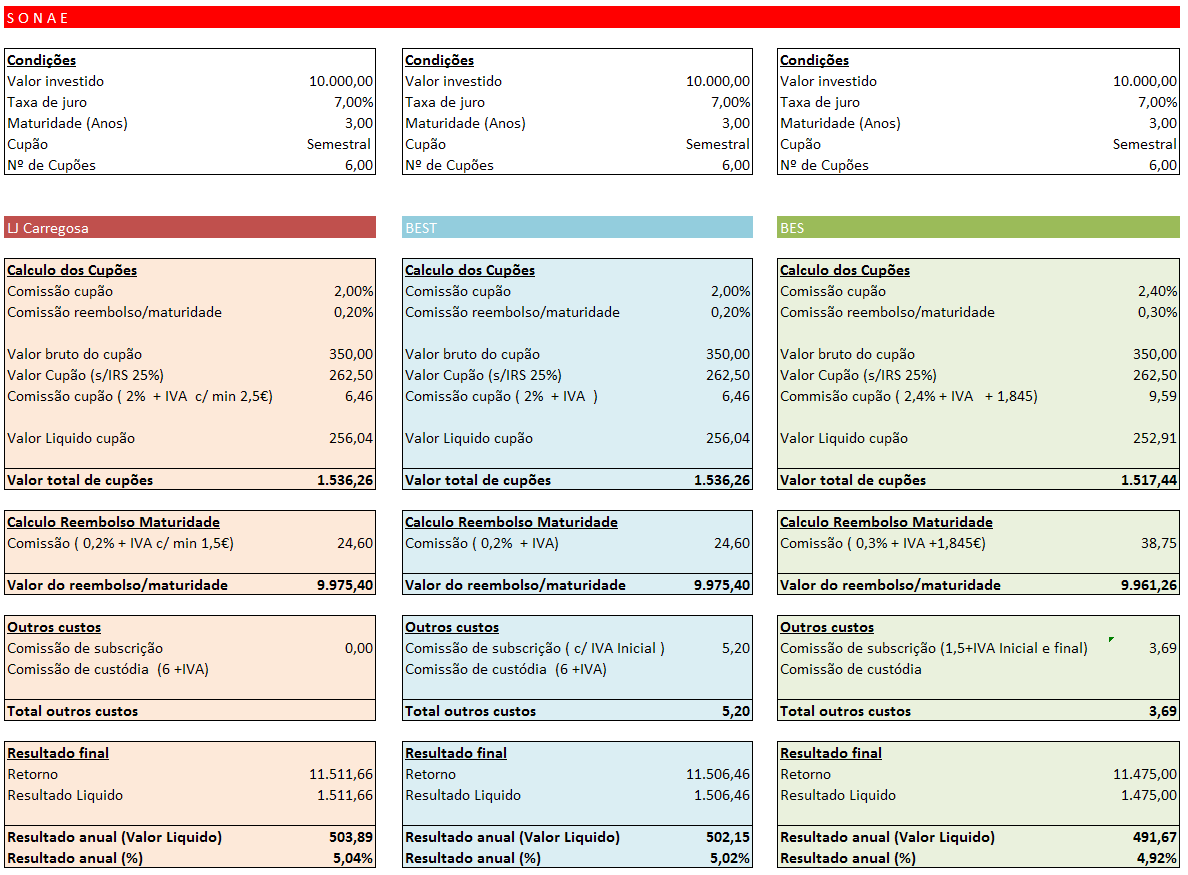Screen dimensions: 1188x875
Task: Click BES Valor do reembolso/maturidade 9.961,26
Action: tap(1149, 585)
